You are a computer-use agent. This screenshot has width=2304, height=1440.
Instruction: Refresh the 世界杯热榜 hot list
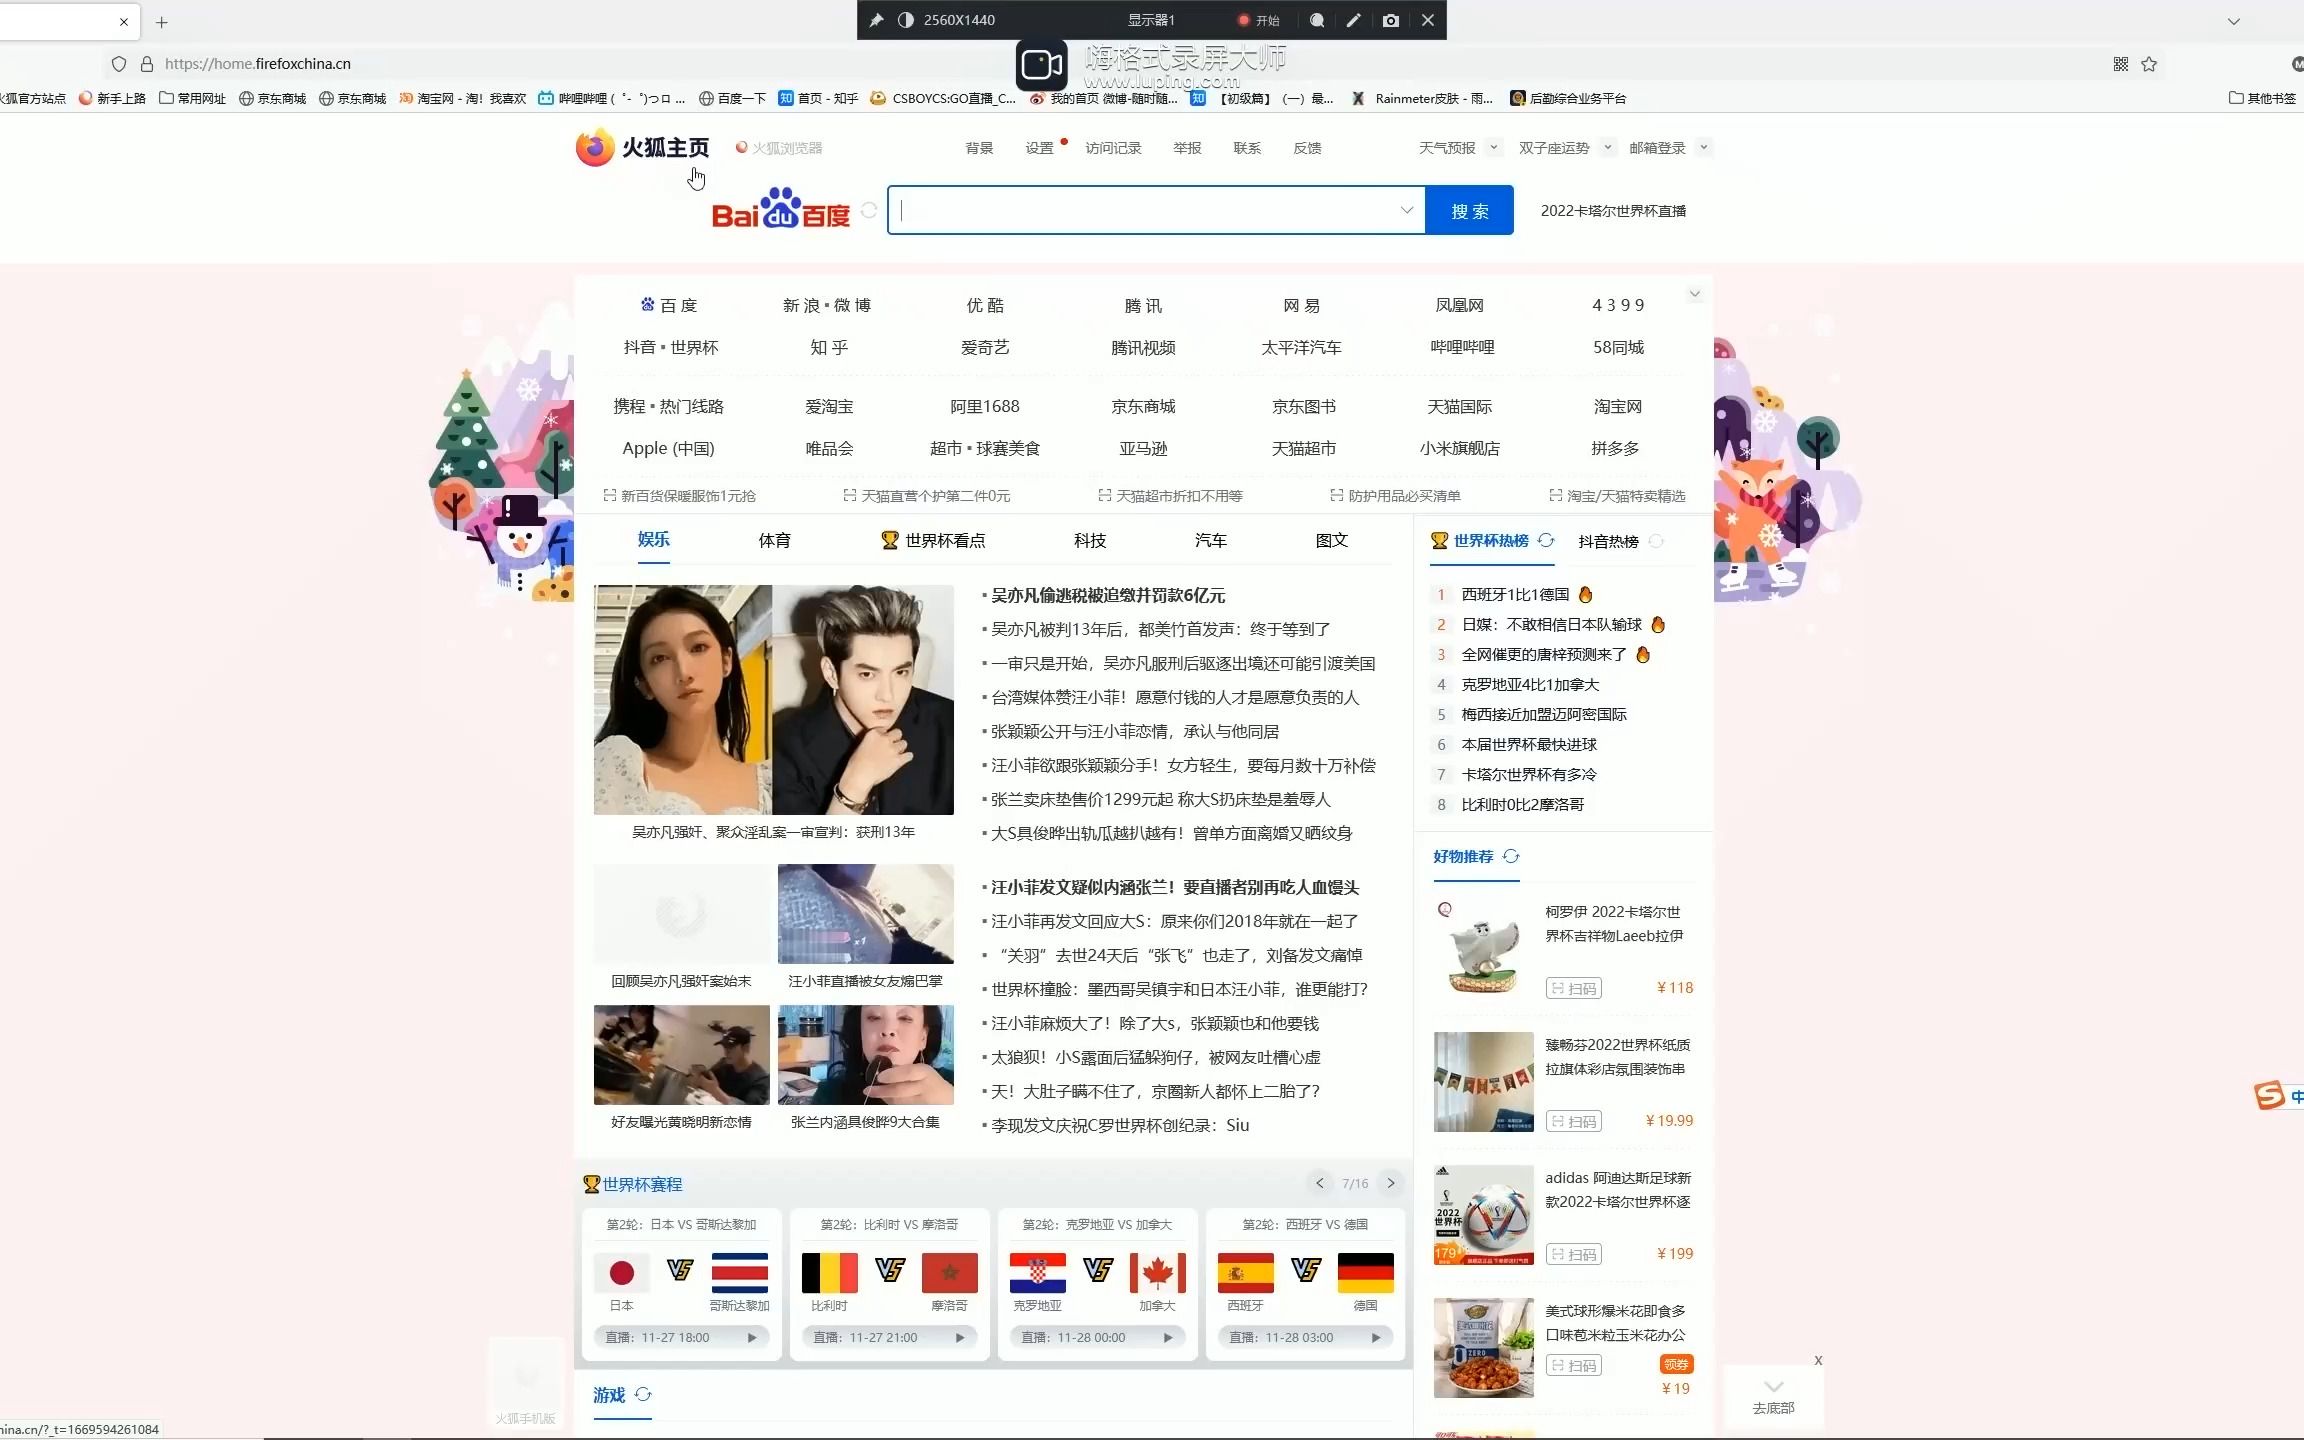pos(1547,540)
